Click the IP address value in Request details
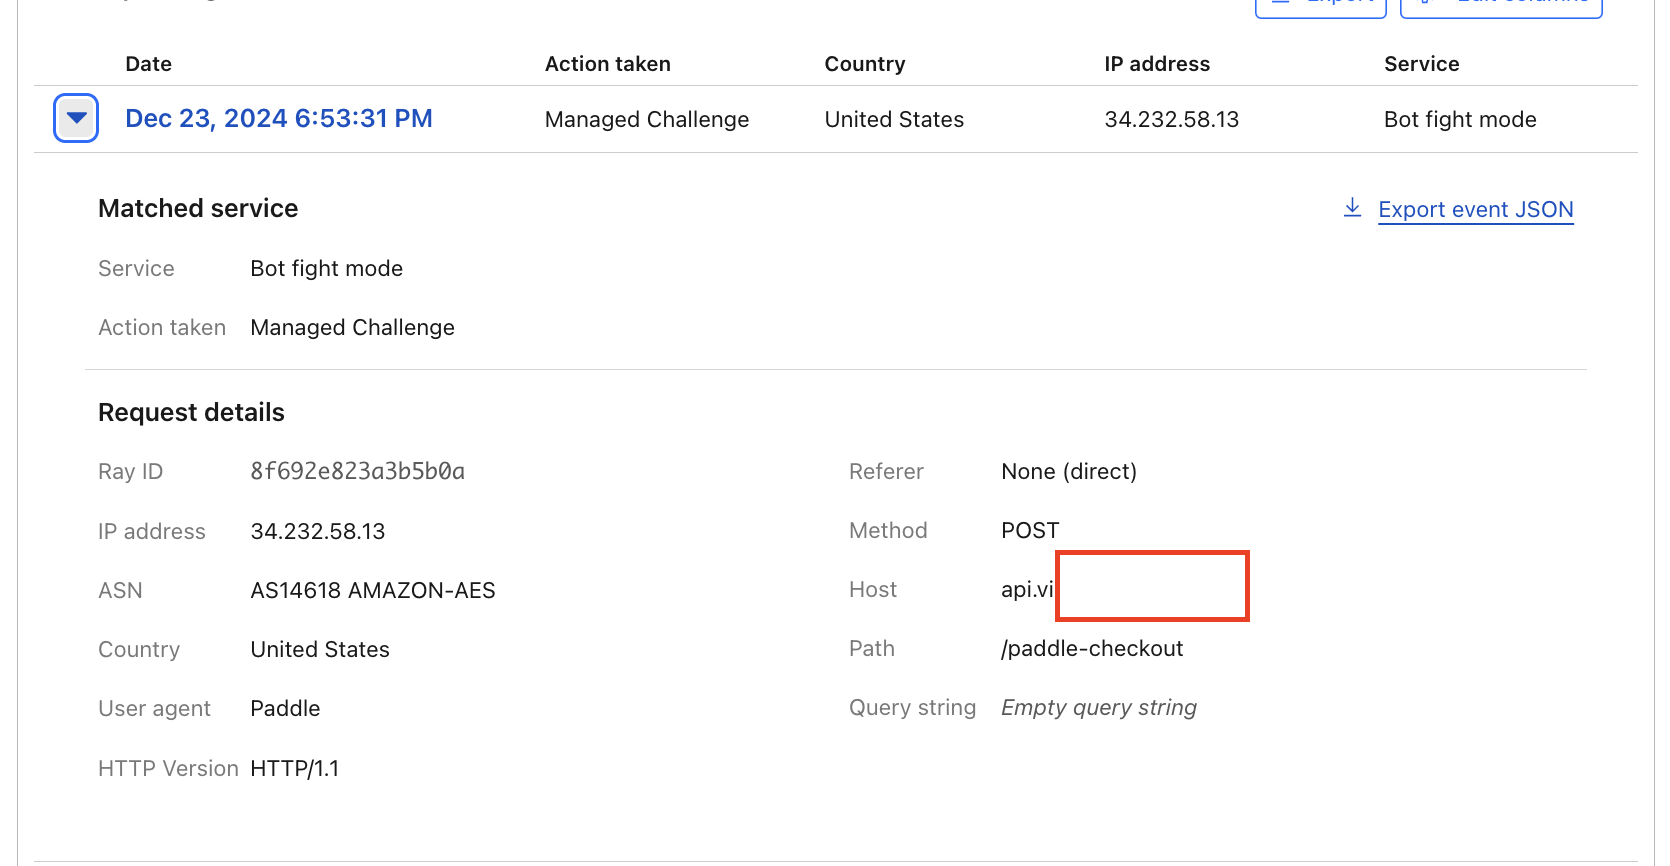The width and height of the screenshot is (1670, 866). [x=317, y=531]
